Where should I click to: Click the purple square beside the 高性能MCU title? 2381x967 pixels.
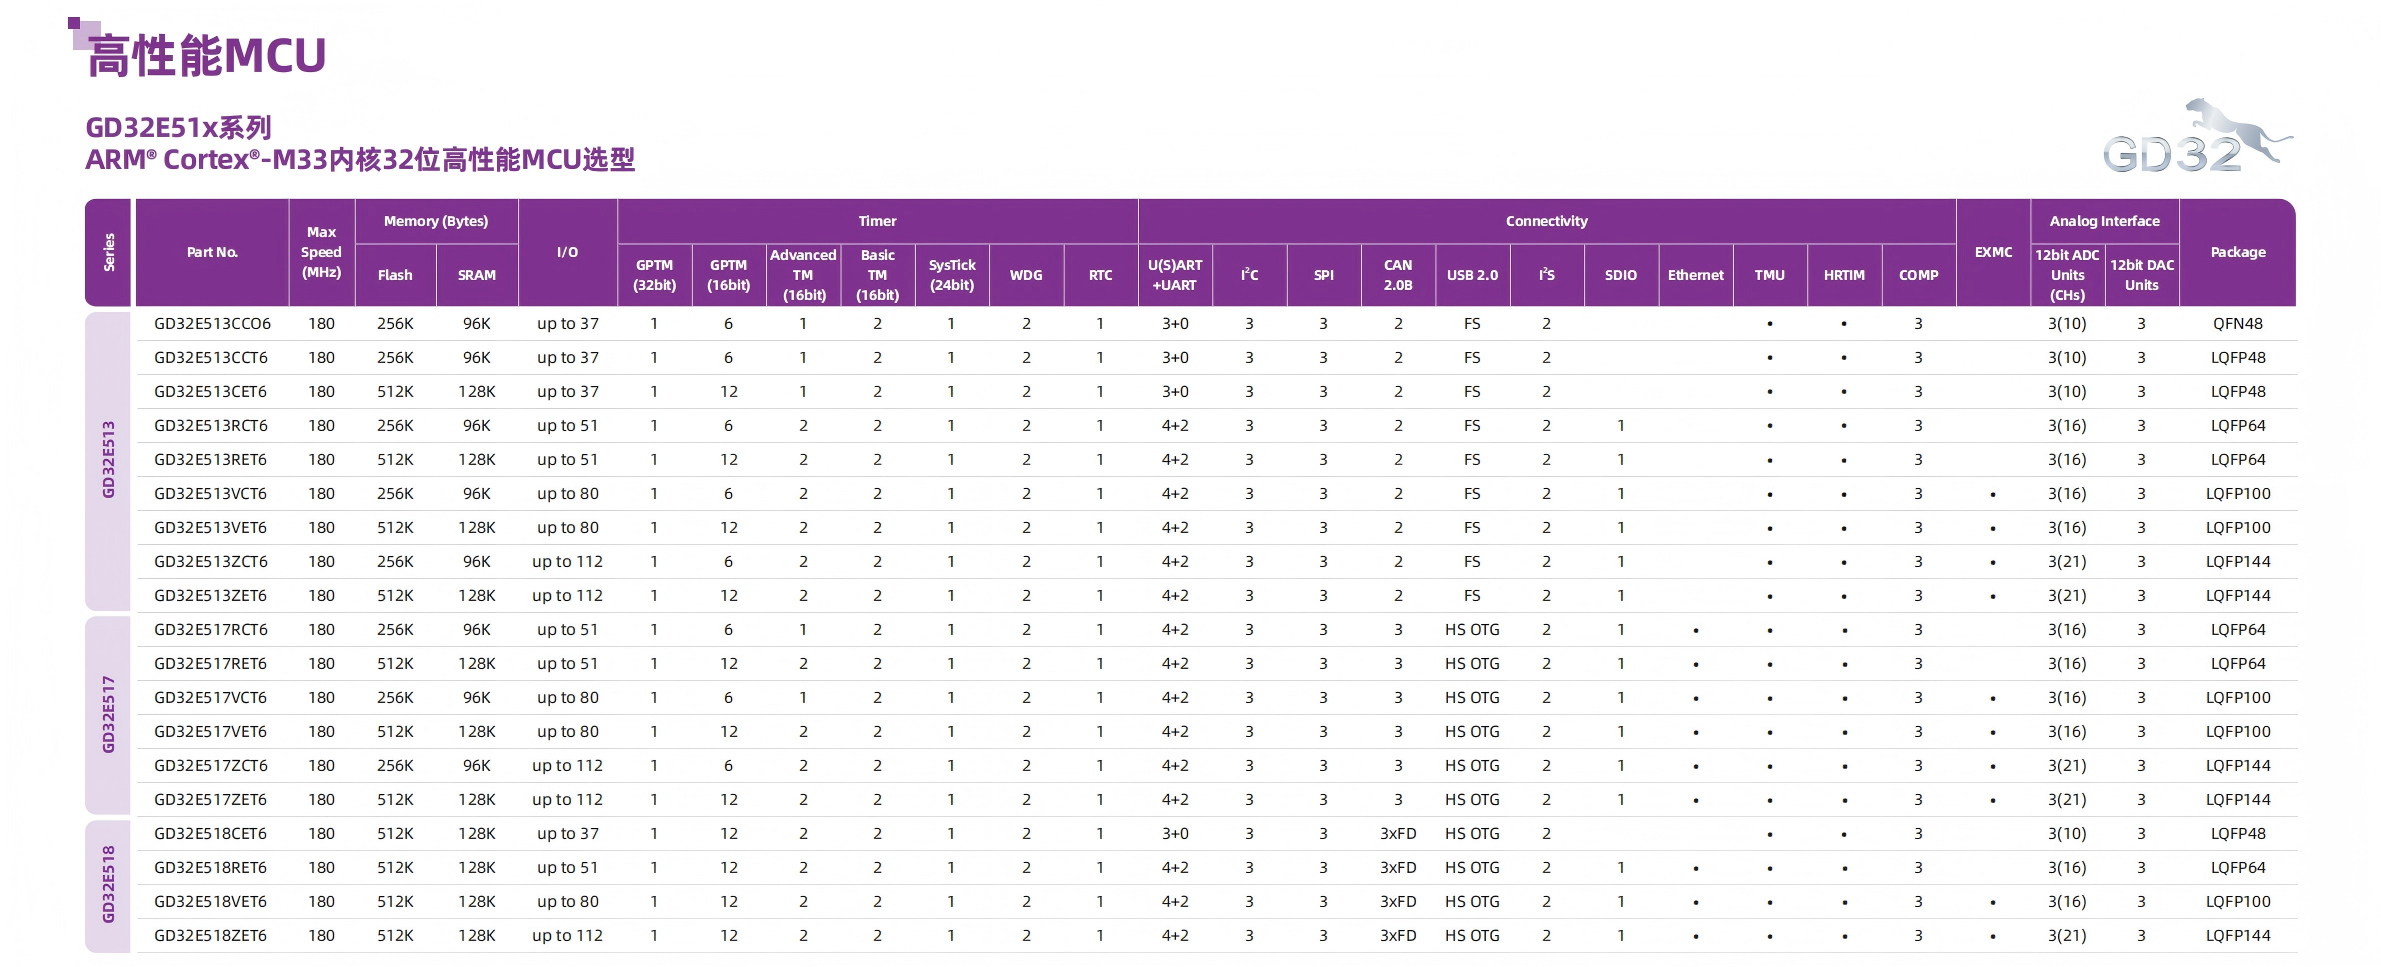(x=82, y=32)
